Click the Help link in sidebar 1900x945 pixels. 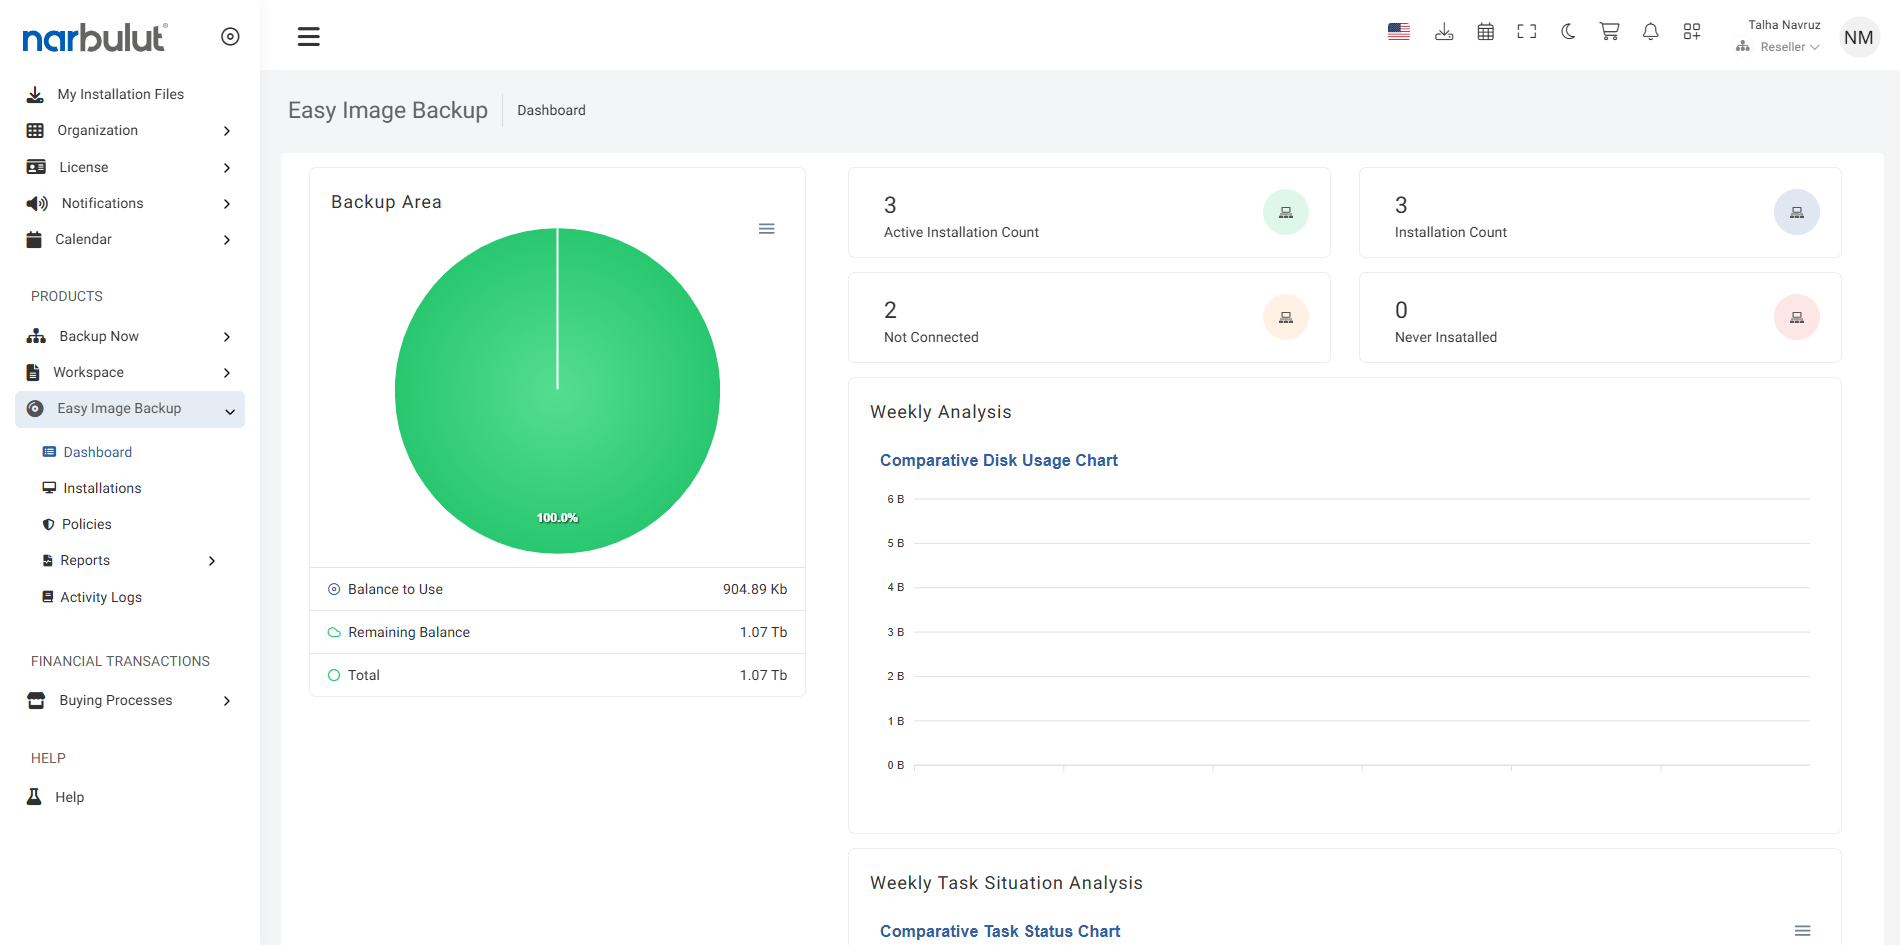[69, 797]
